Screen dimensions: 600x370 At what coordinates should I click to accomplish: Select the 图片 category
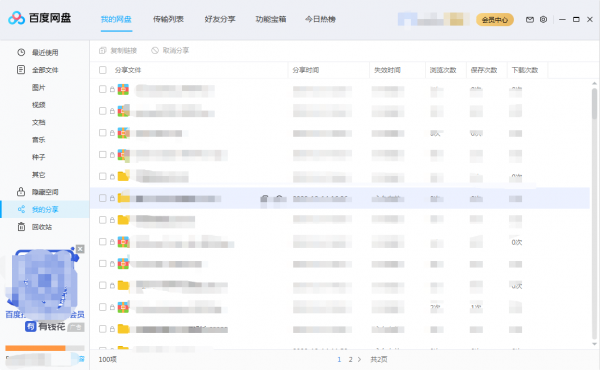pyautogui.click(x=38, y=87)
